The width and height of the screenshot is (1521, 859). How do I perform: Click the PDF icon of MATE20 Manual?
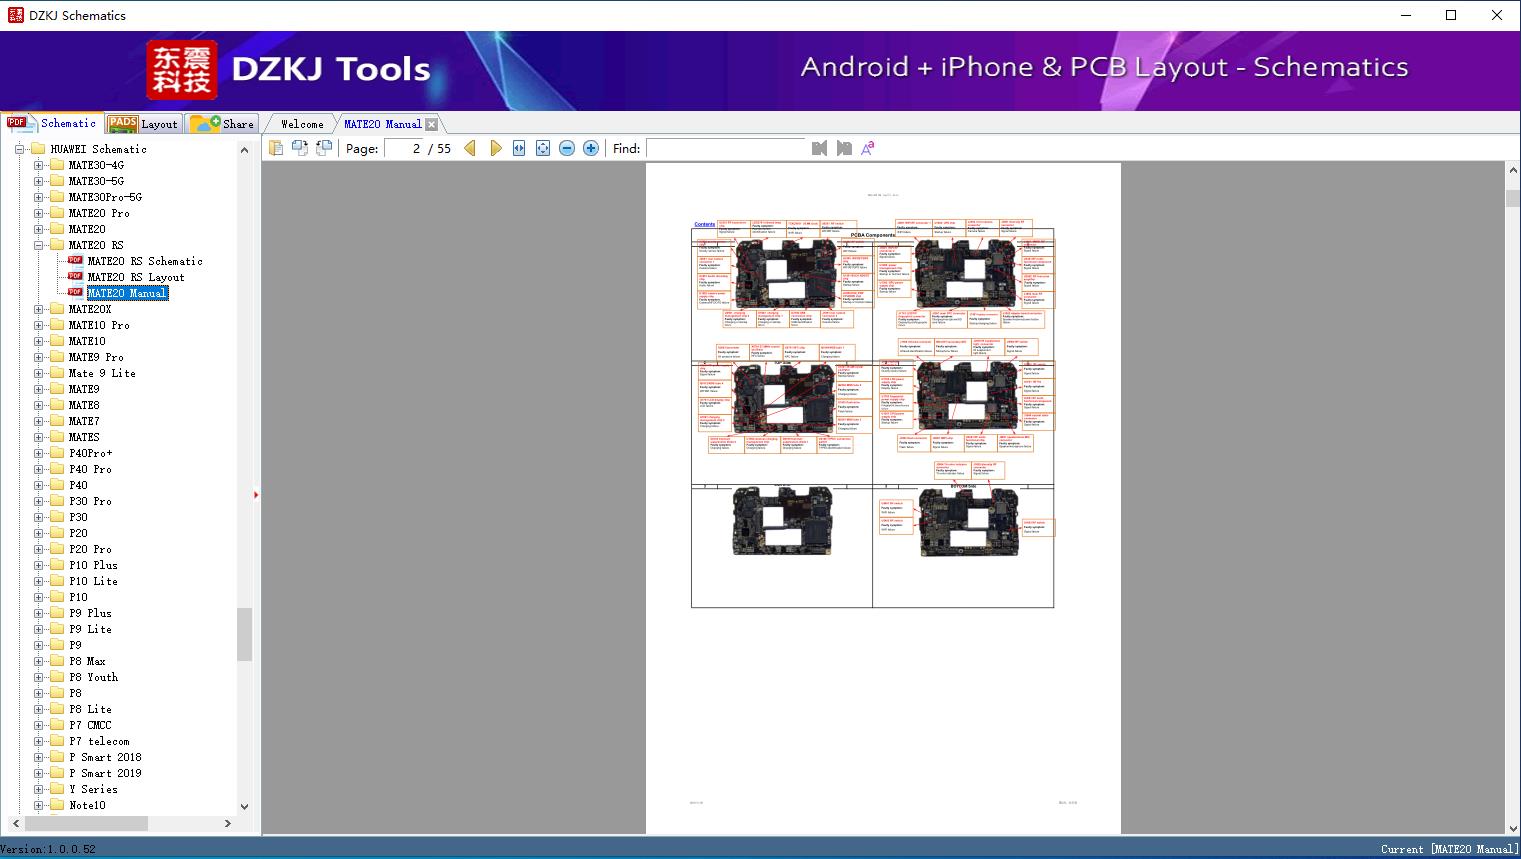tap(75, 292)
